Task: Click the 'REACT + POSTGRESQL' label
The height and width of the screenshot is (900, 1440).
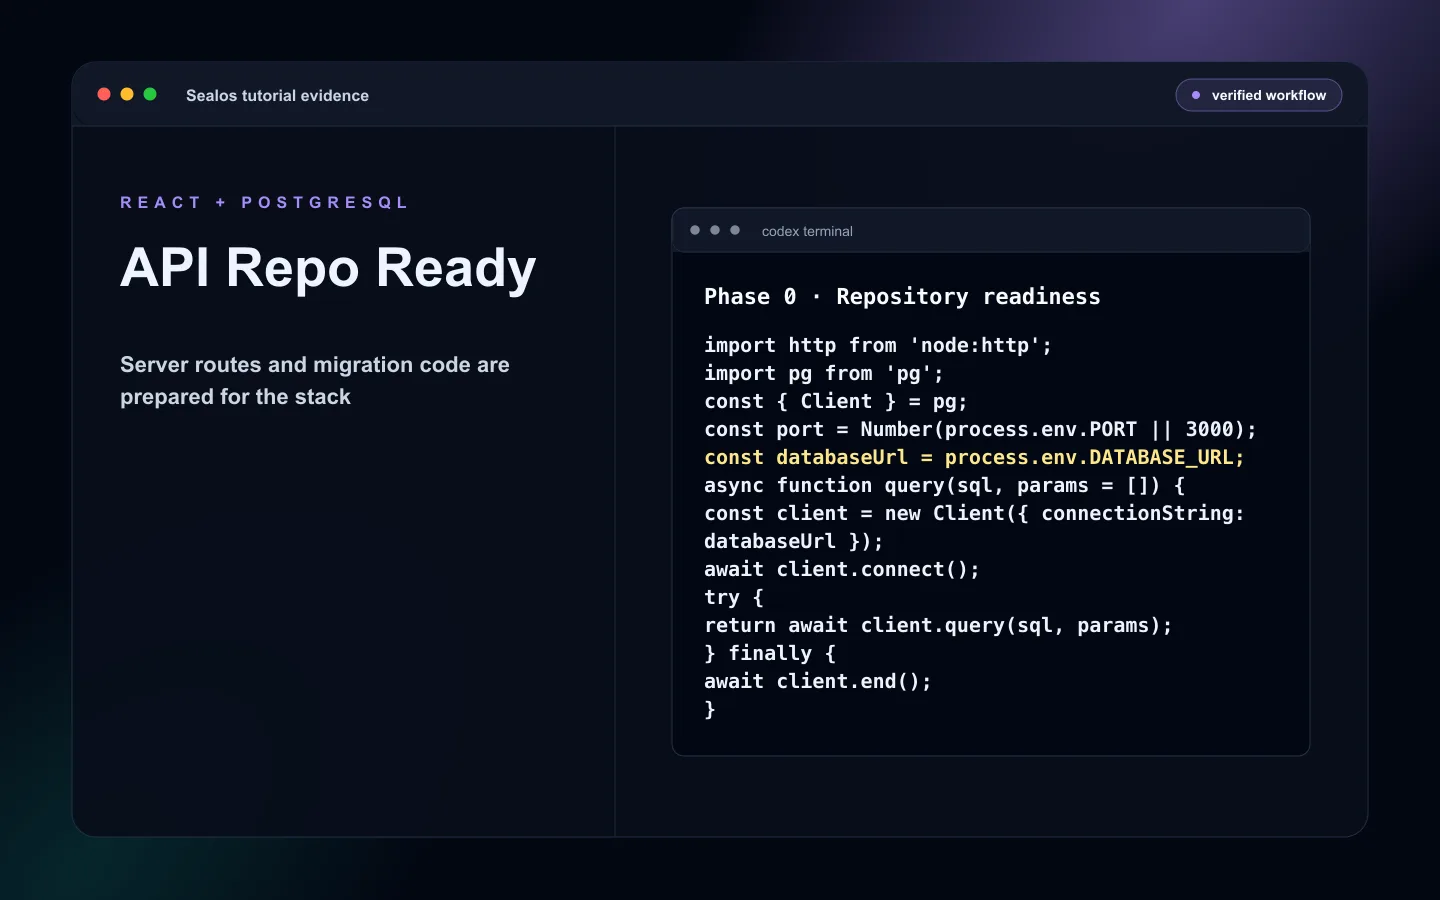Action: pyautogui.click(x=264, y=202)
